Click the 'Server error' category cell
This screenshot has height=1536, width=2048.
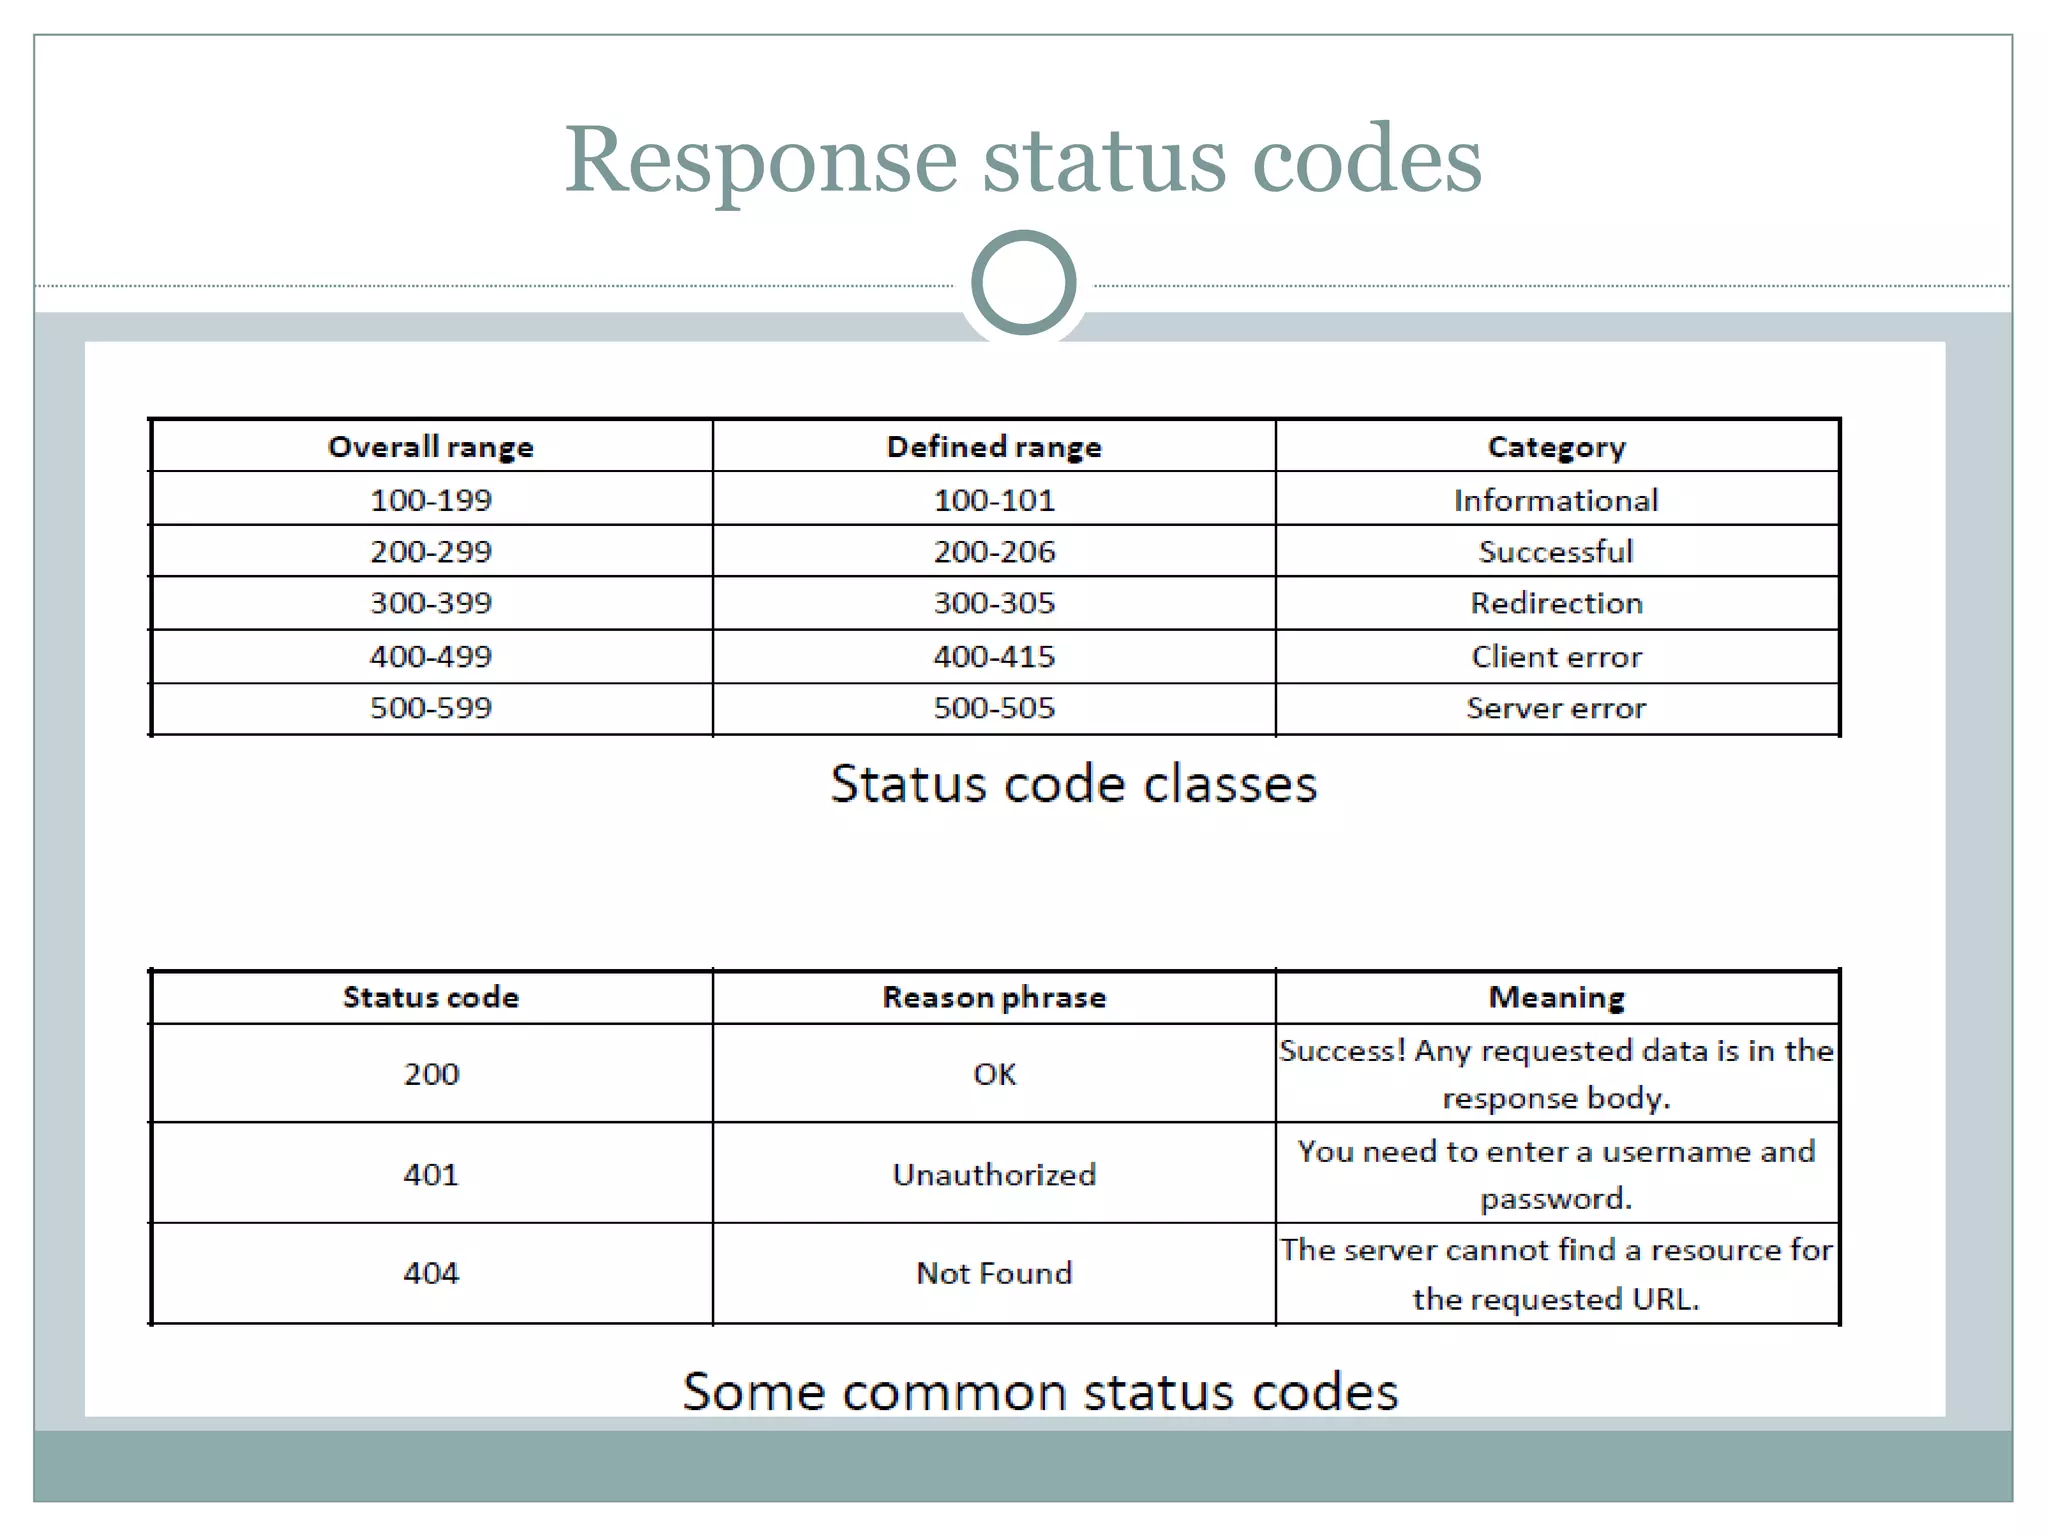[1557, 709]
